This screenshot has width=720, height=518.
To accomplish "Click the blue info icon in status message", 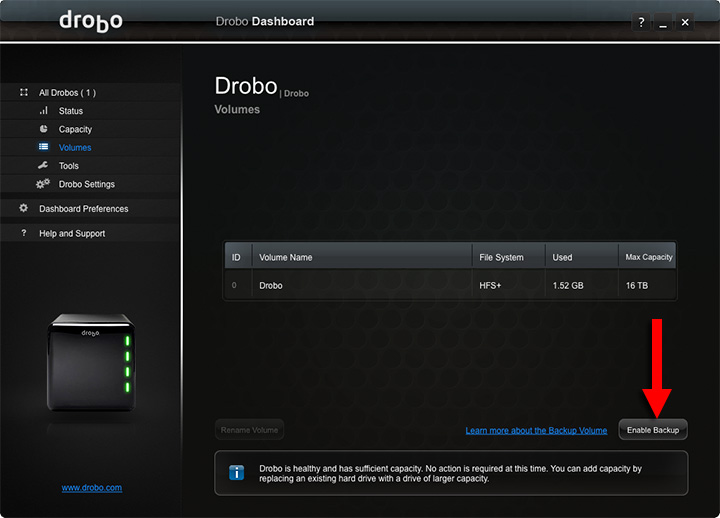I will click(x=236, y=473).
